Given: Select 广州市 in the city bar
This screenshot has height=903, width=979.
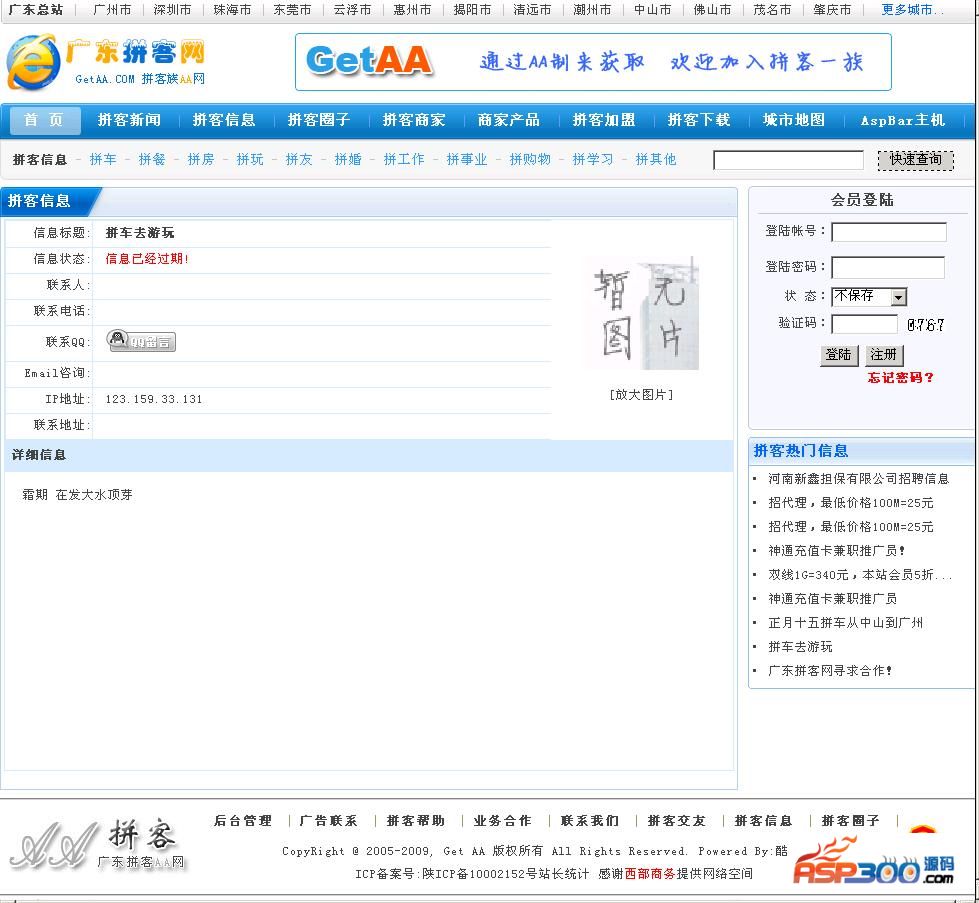Looking at the screenshot, I should pos(112,10).
